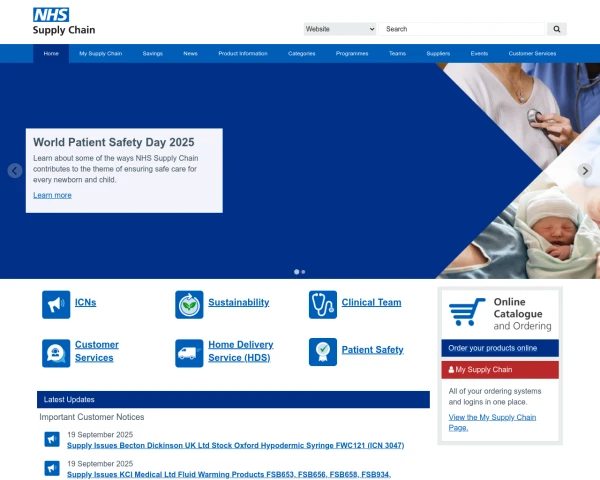The image size is (600, 480).
Task: Open the Suppliers menu item
Action: coord(438,54)
